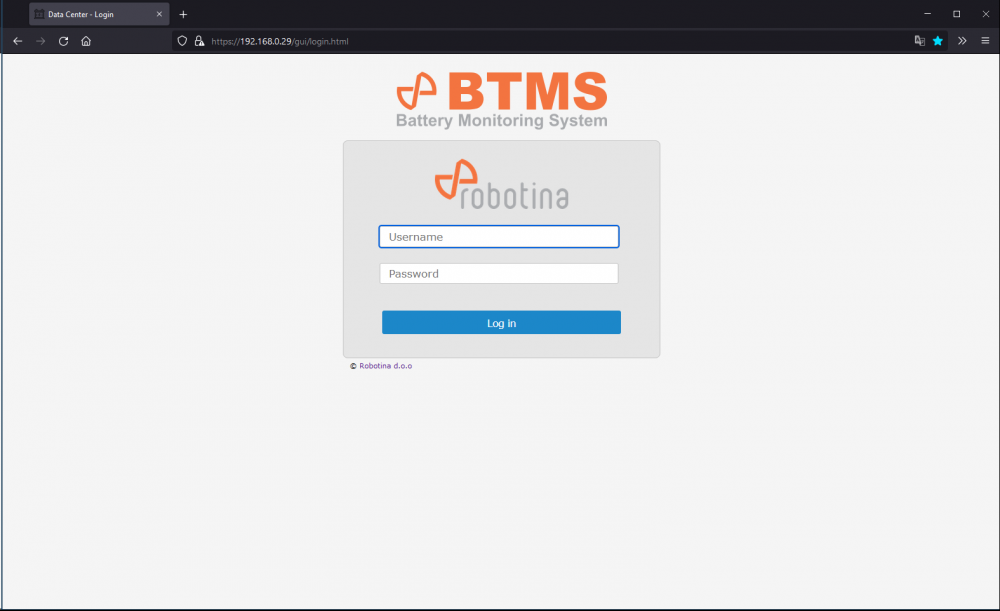Viewport: 1000px width, 611px height.
Task: Open the browser hamburger menu
Action: pyautogui.click(x=985, y=41)
